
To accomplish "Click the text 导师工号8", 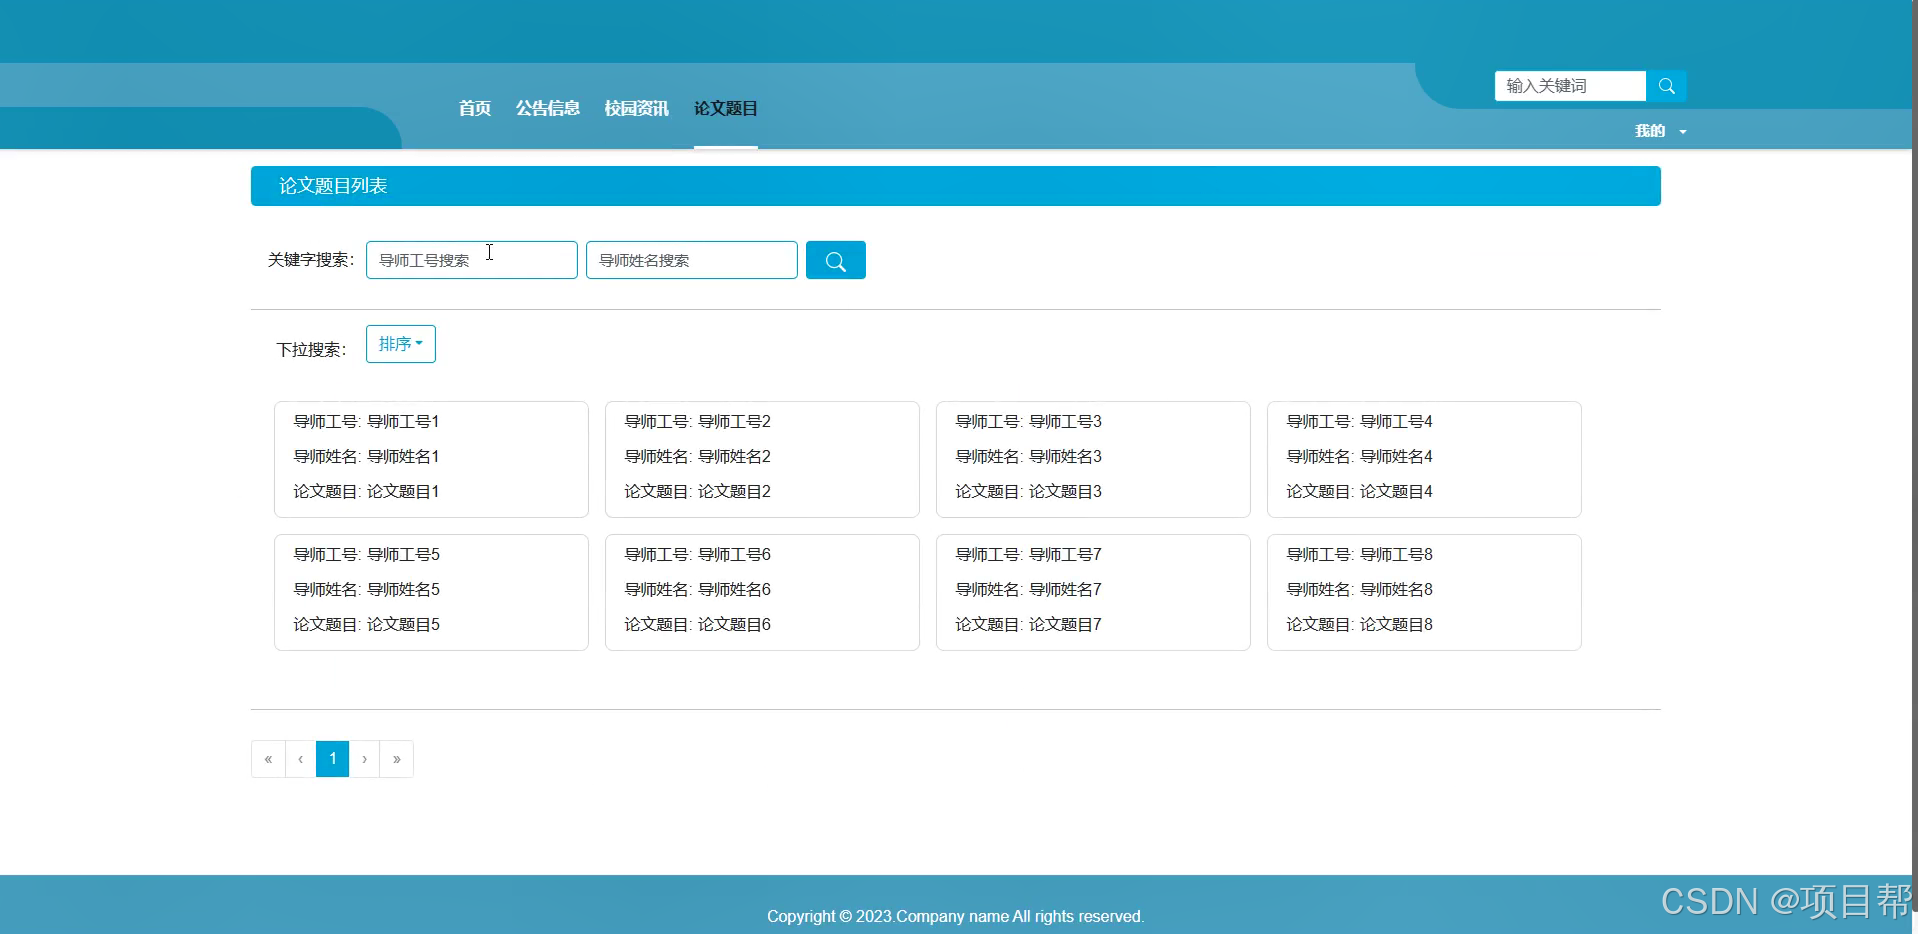I will tap(1396, 554).
